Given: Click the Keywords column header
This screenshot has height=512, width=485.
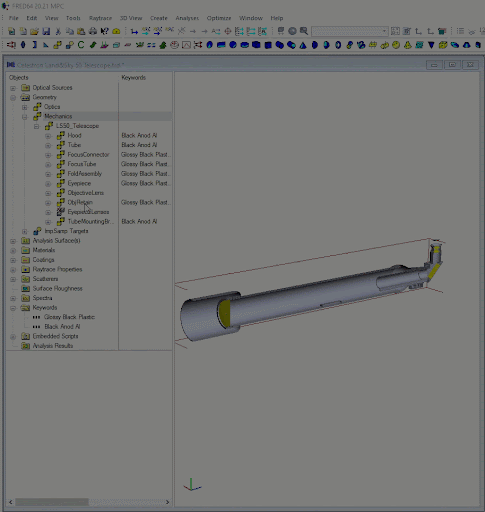Looking at the screenshot, I should [133, 77].
